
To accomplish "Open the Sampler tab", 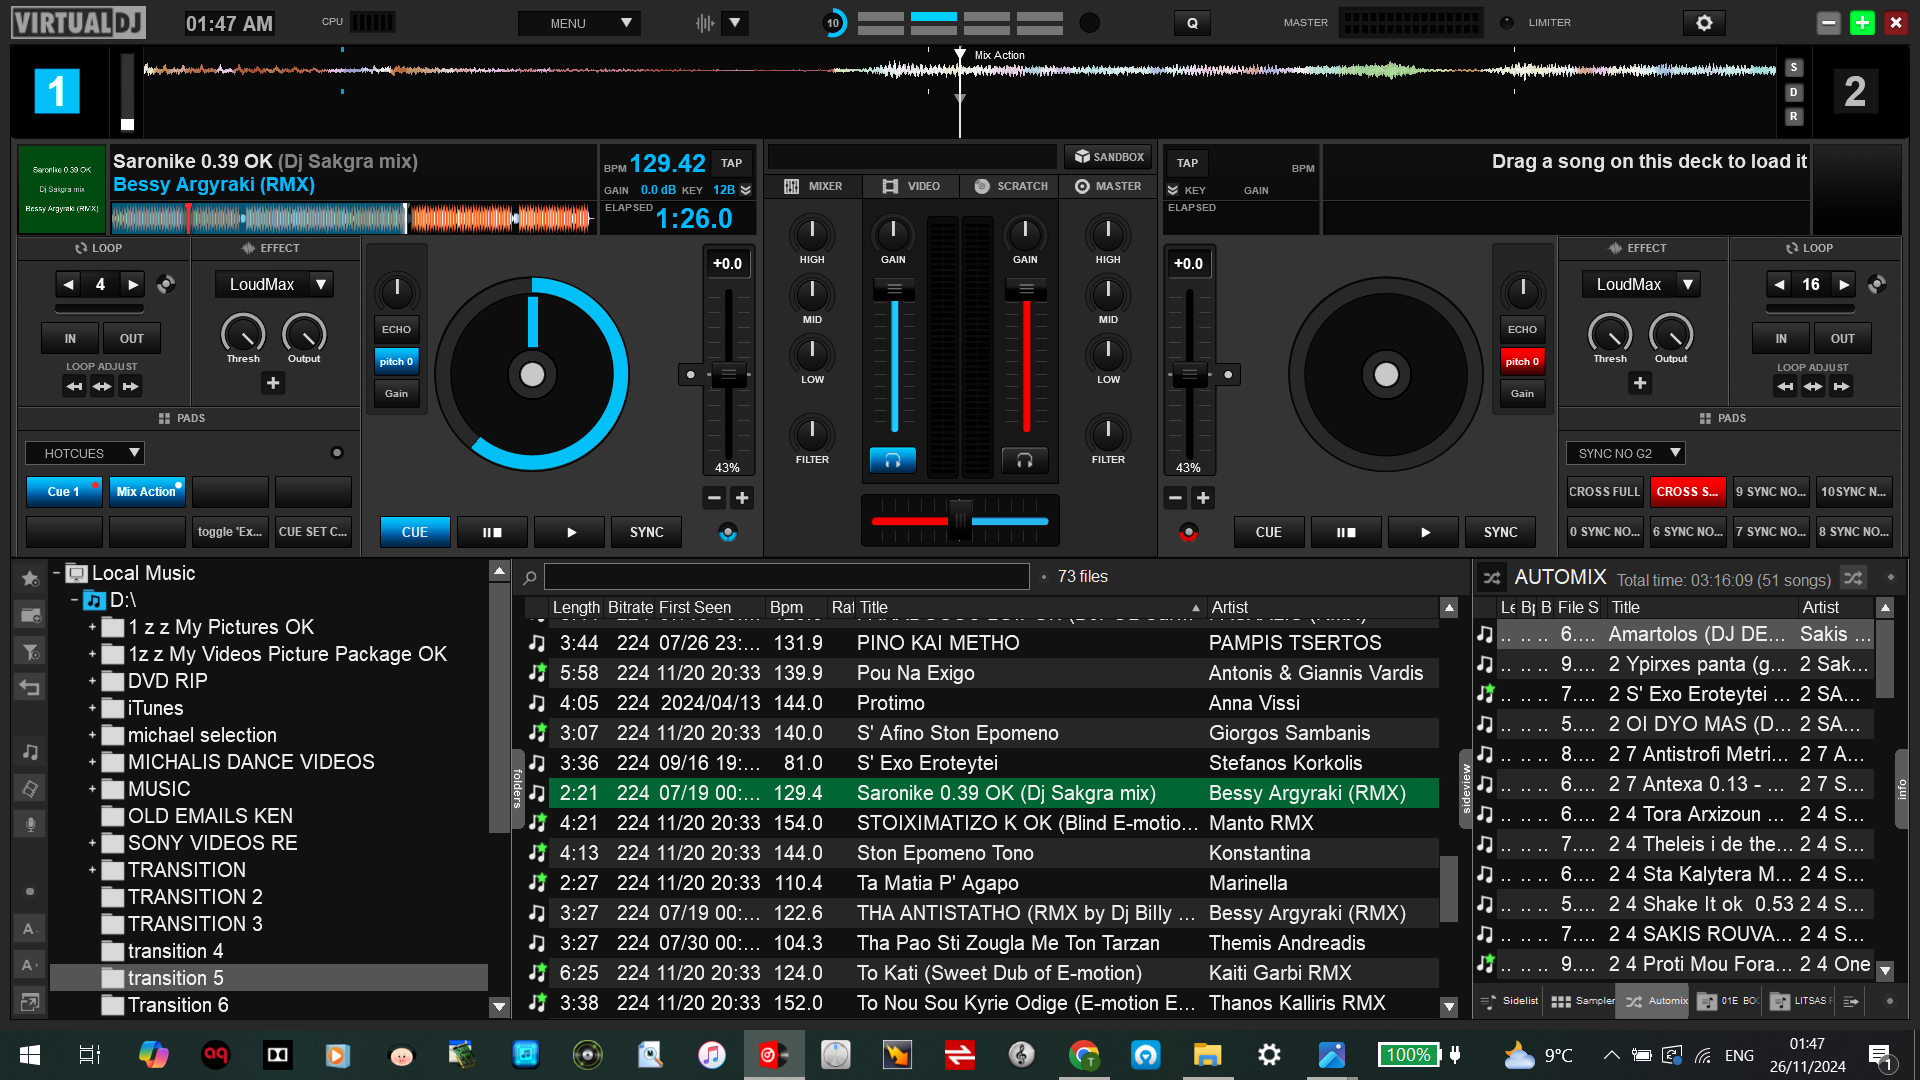I will pos(1582,1001).
